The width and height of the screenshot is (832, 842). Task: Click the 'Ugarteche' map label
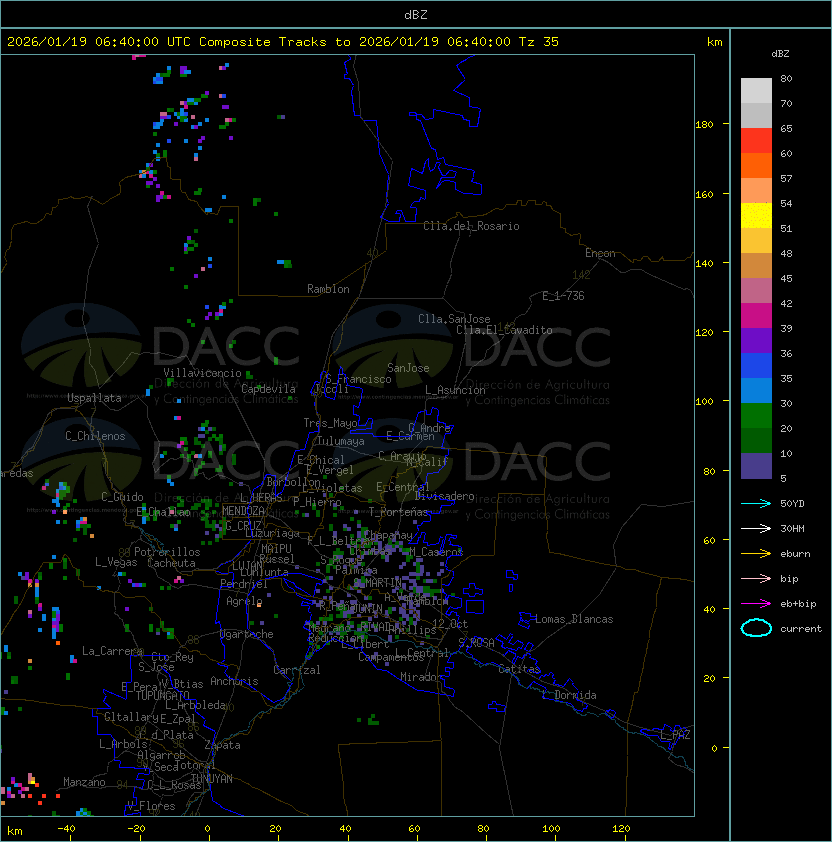pos(247,634)
